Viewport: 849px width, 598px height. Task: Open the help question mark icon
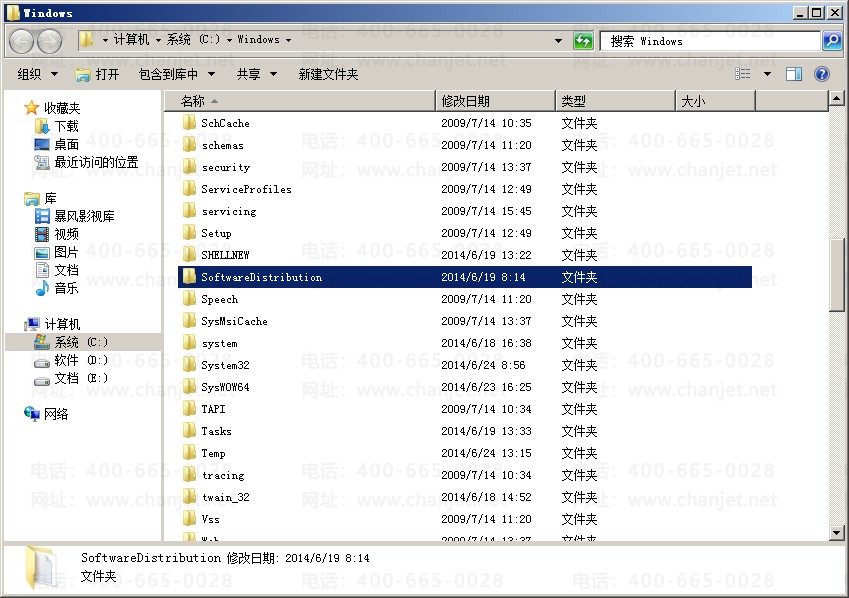[x=821, y=74]
